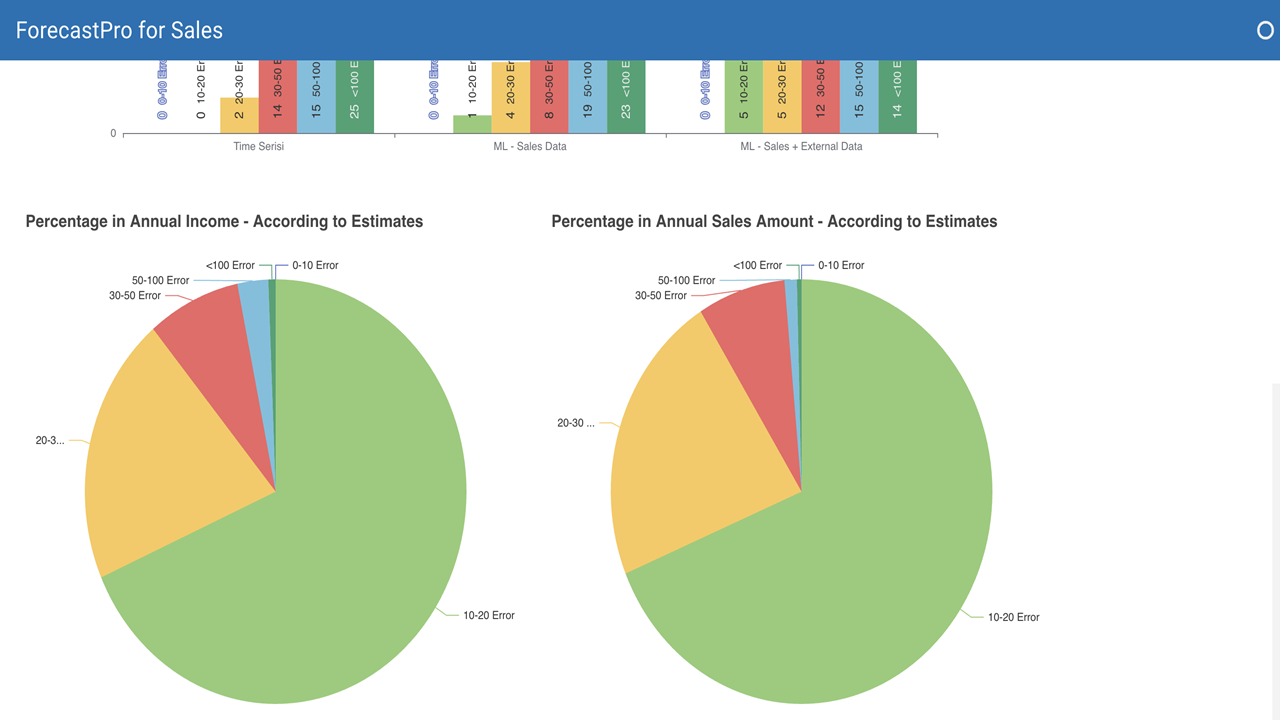
Task: Click 50-100 Error label of Annual Sales Amount pie
Action: coord(687,281)
